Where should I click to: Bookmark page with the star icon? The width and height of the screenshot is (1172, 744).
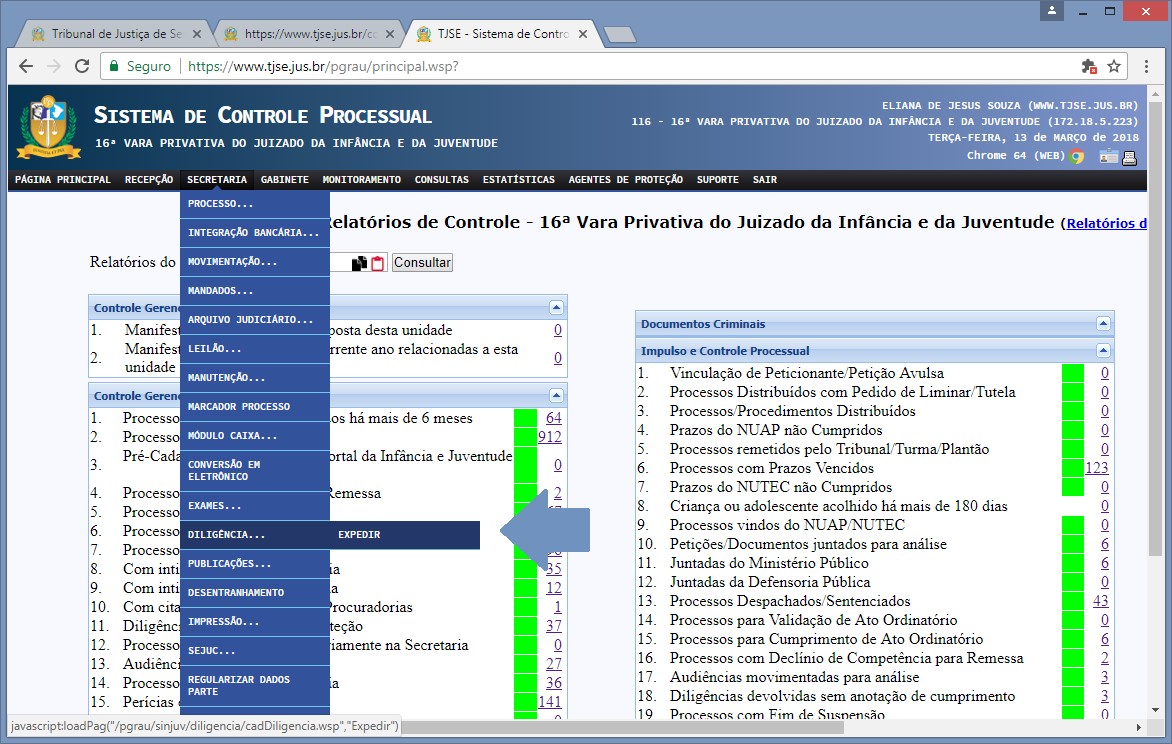[x=1114, y=66]
